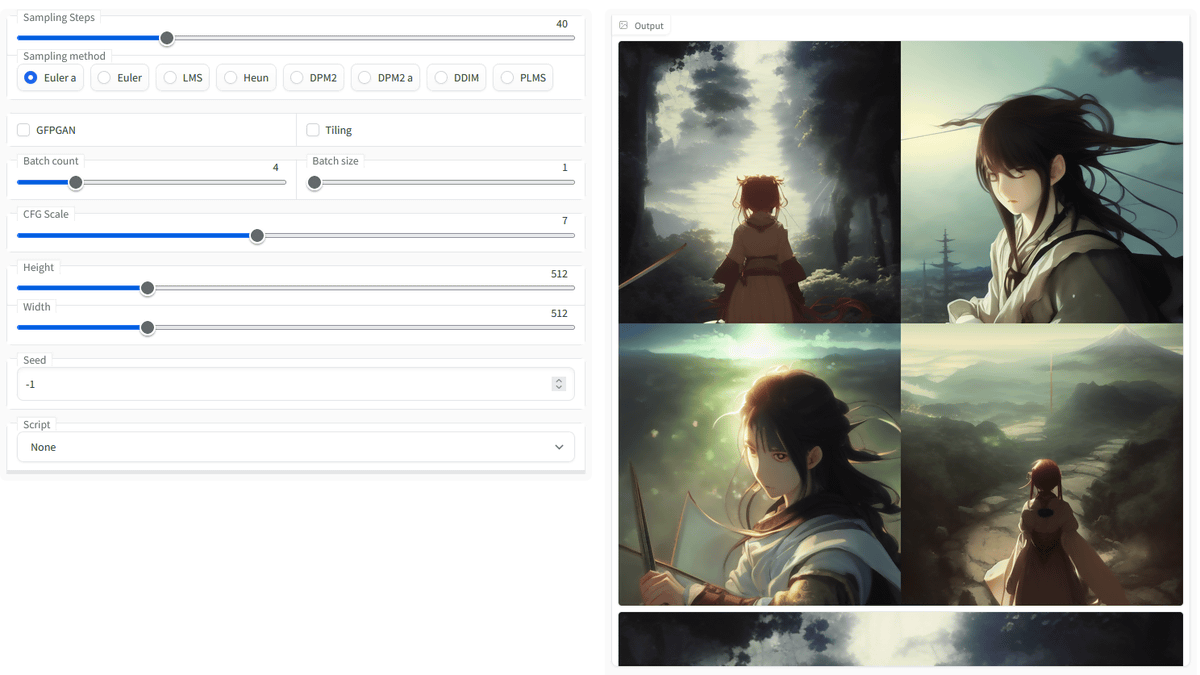Click the Batch size slider handle
The height and width of the screenshot is (675, 1200).
point(315,183)
